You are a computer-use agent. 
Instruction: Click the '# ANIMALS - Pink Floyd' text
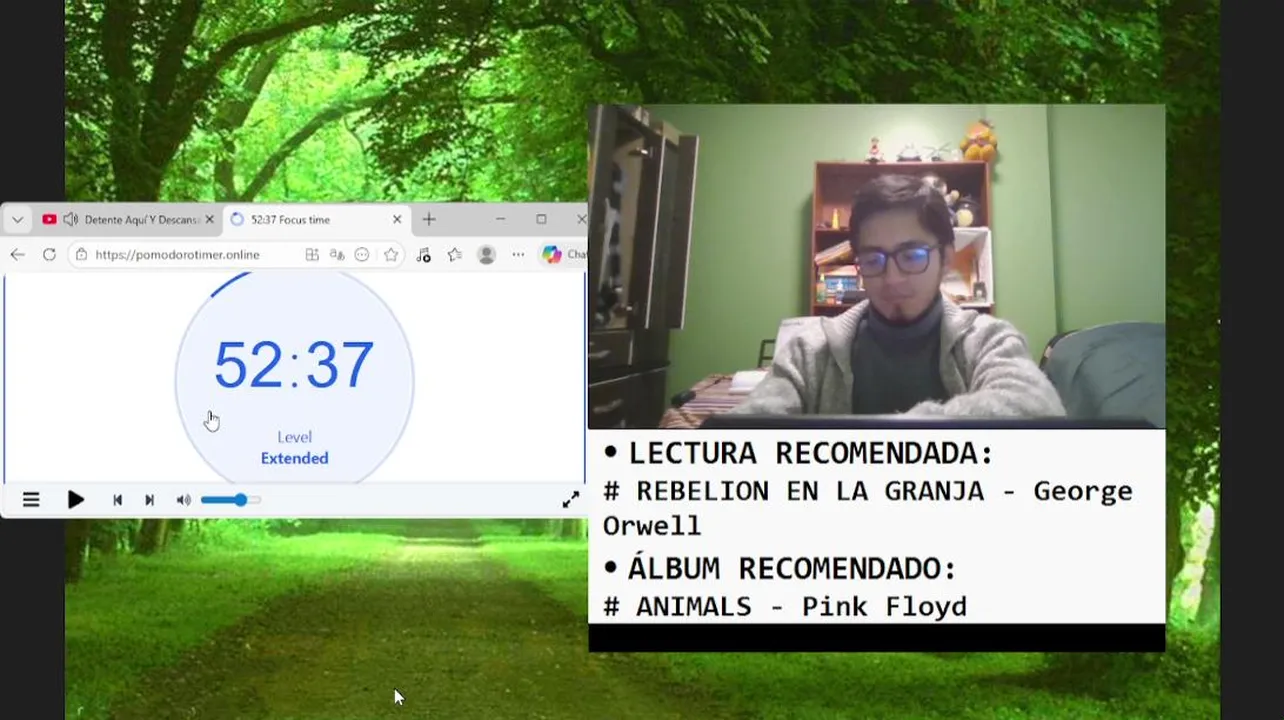[x=785, y=606]
